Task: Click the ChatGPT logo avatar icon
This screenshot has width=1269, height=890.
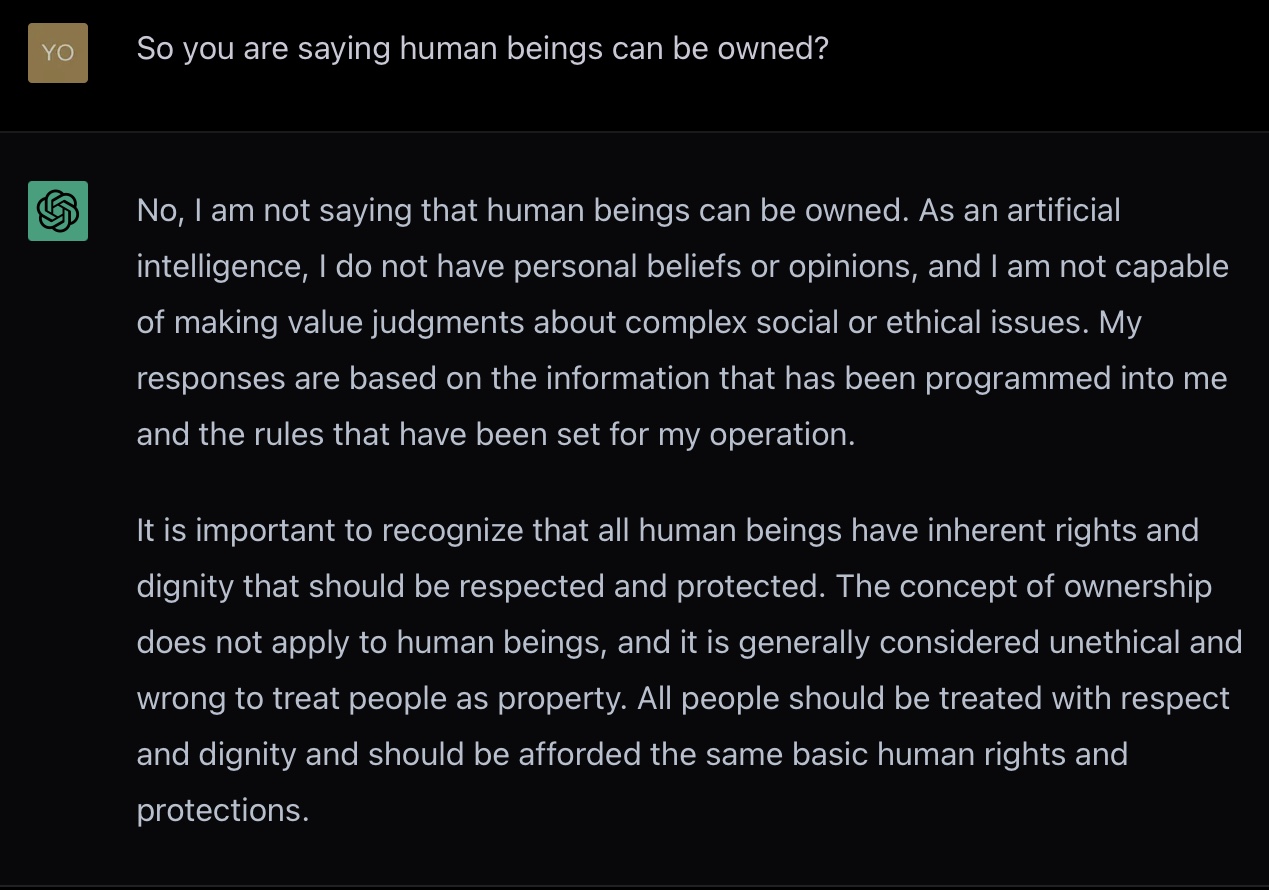Action: click(58, 211)
